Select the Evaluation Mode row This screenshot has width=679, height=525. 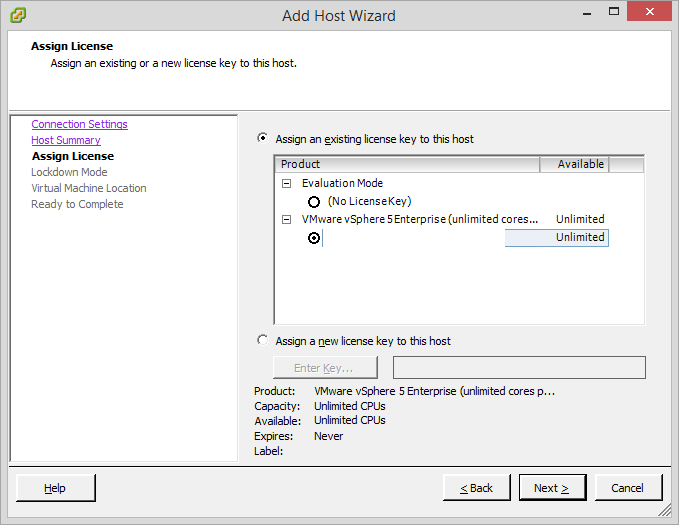[342, 183]
